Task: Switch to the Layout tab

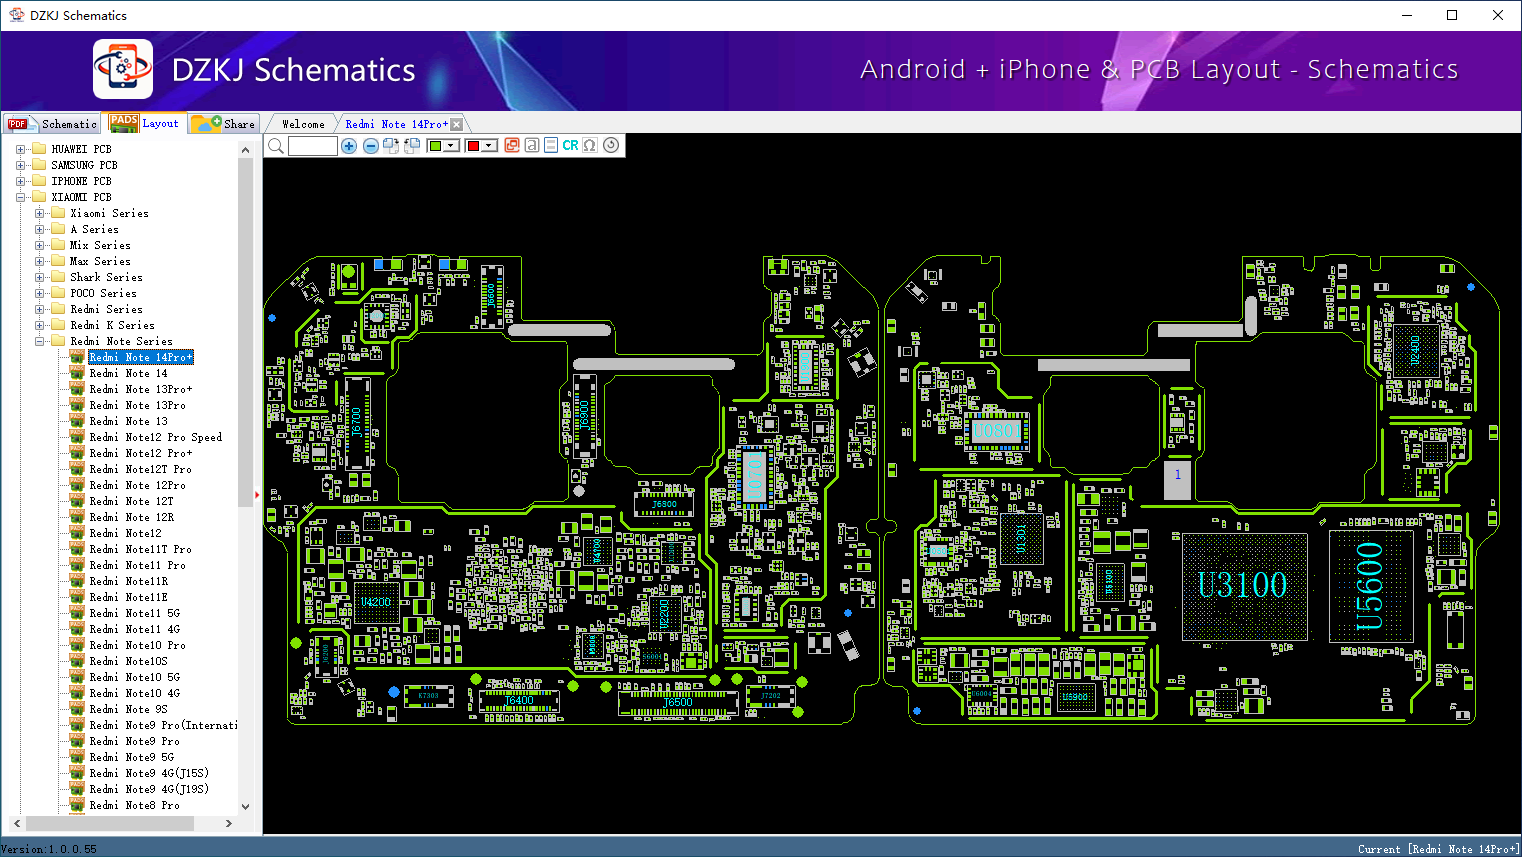Action: 146,123
